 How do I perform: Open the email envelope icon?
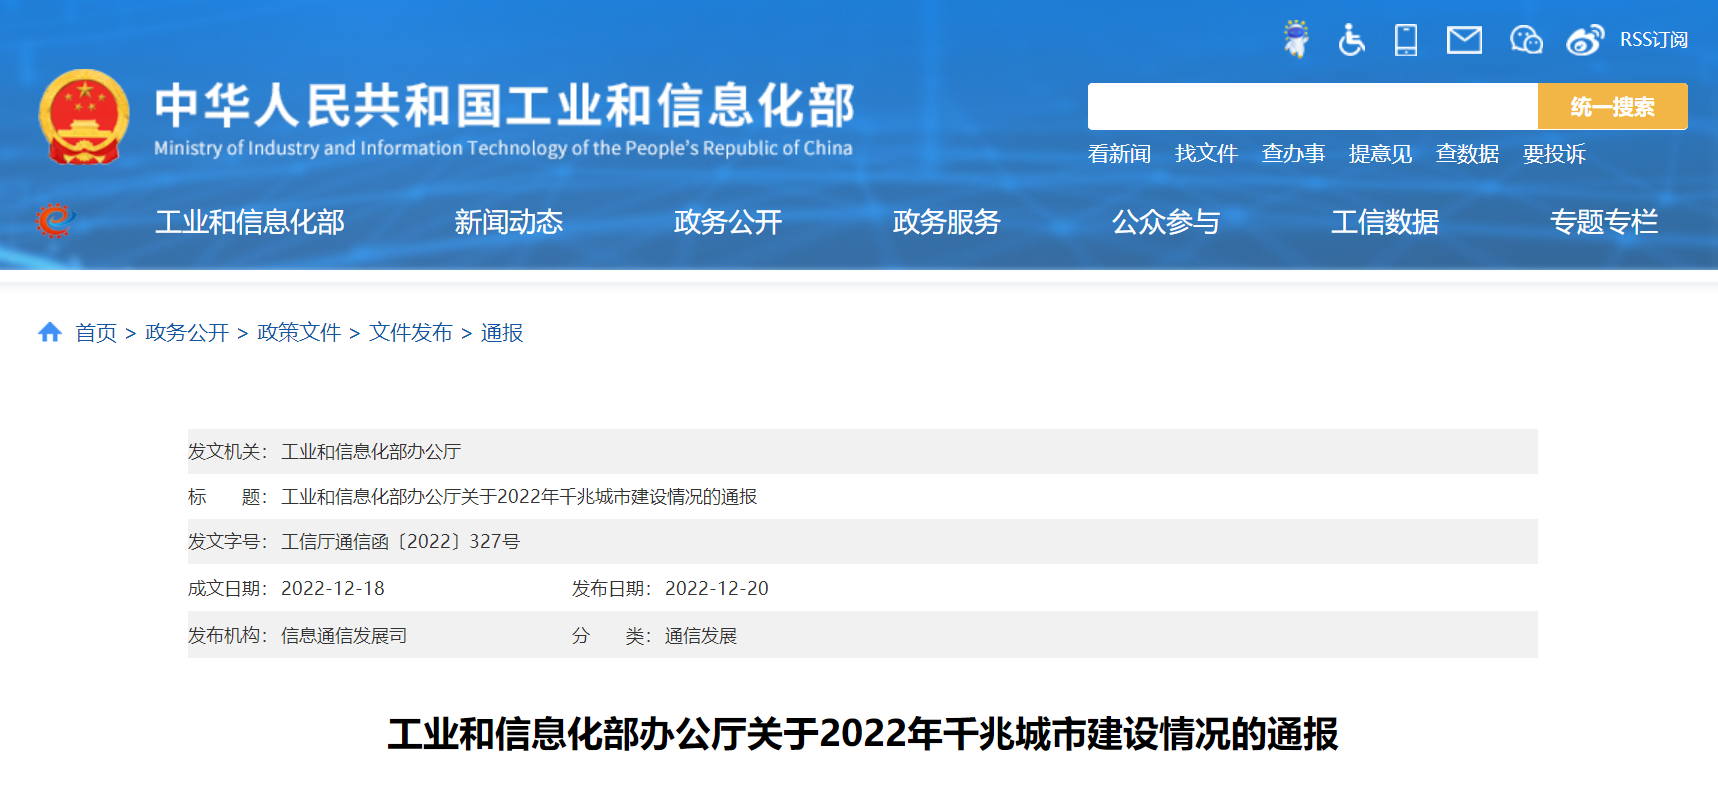click(1464, 40)
